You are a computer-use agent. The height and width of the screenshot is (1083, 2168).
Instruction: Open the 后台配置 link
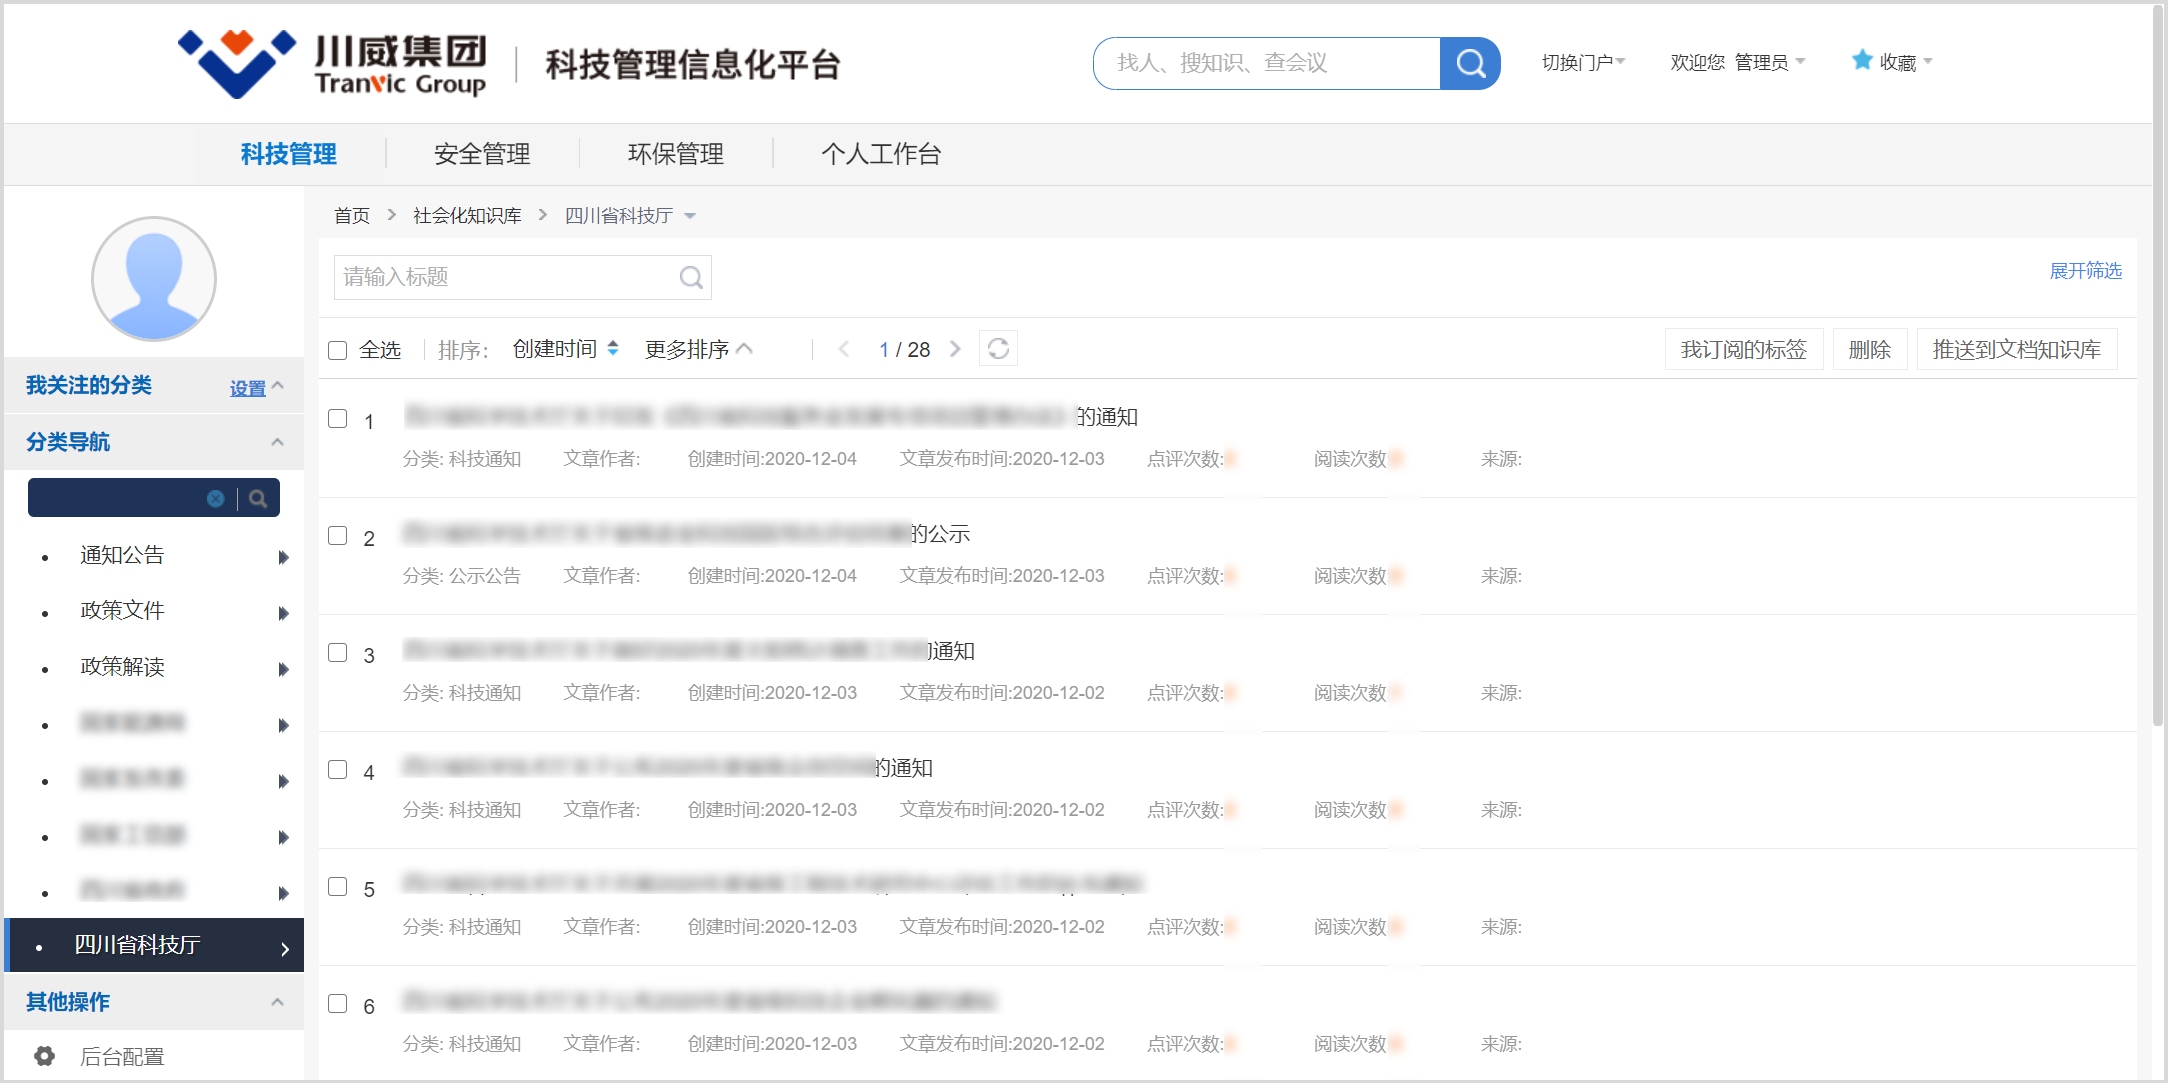point(122,1056)
